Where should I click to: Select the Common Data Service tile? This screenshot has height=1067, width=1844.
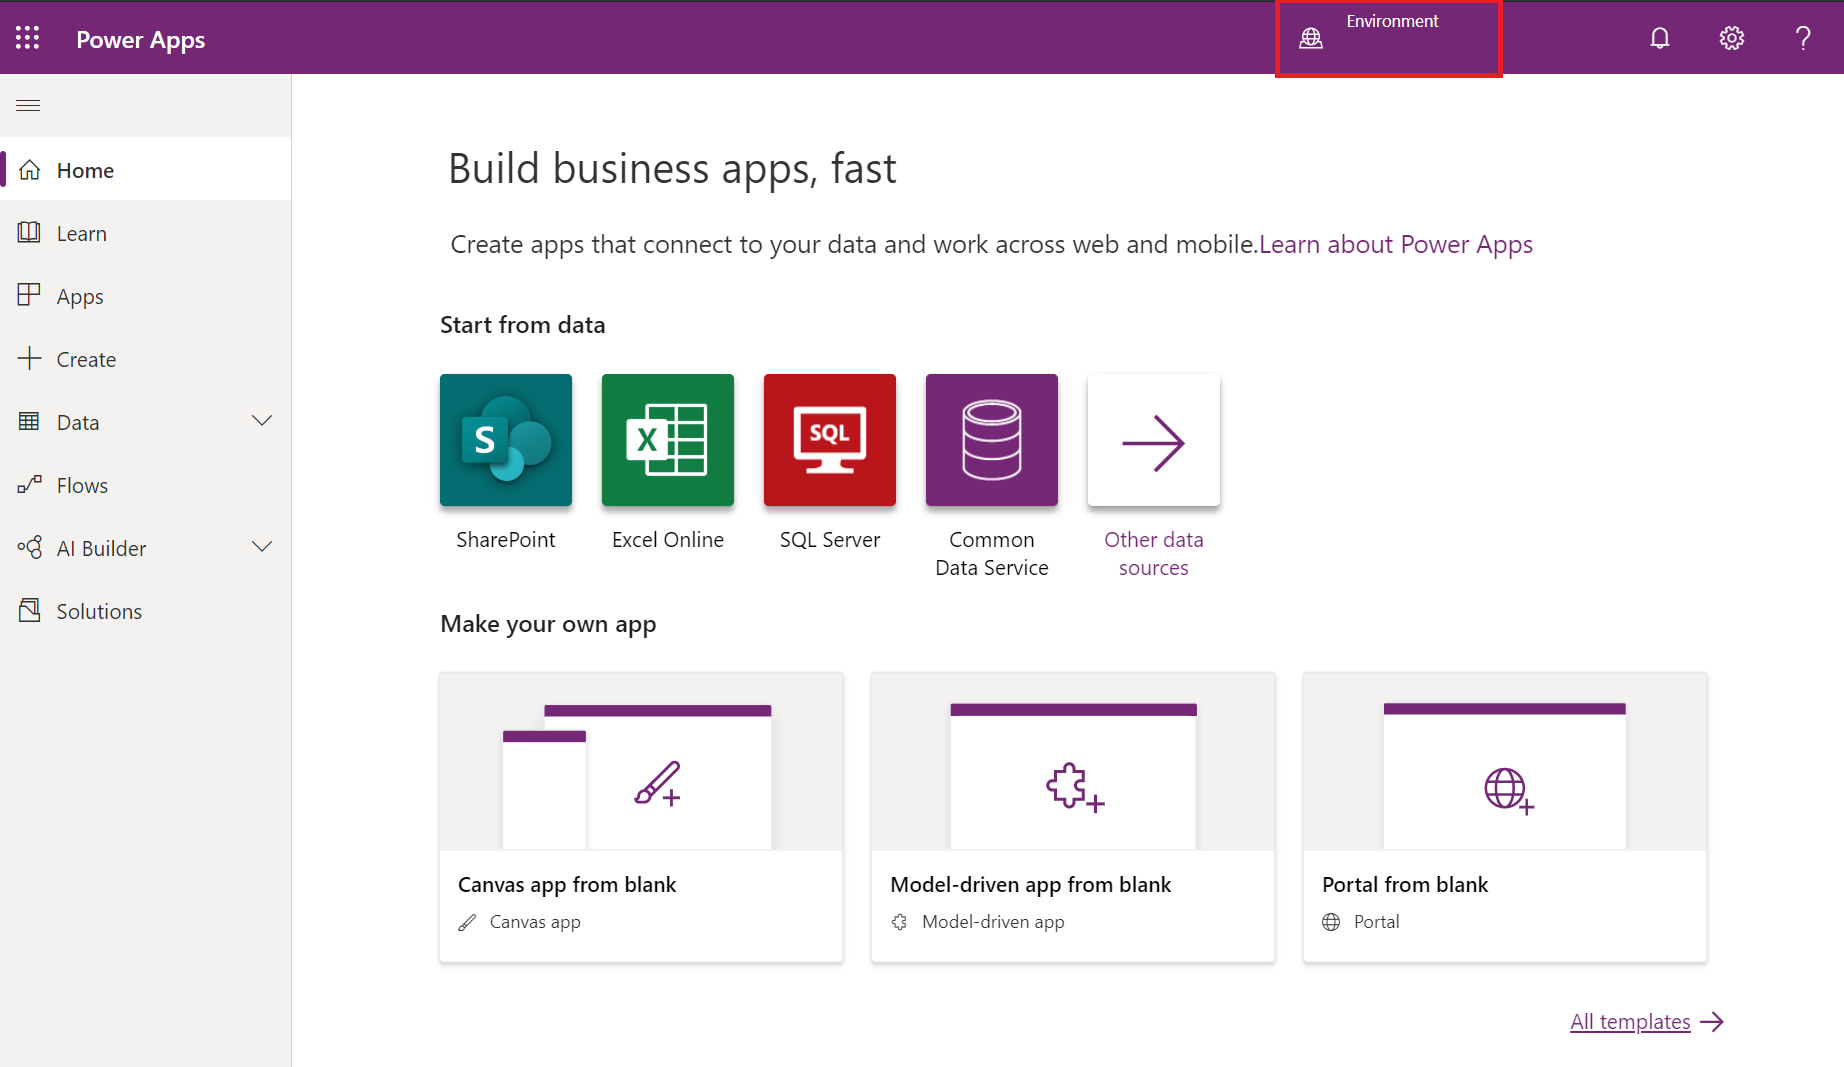tap(992, 440)
